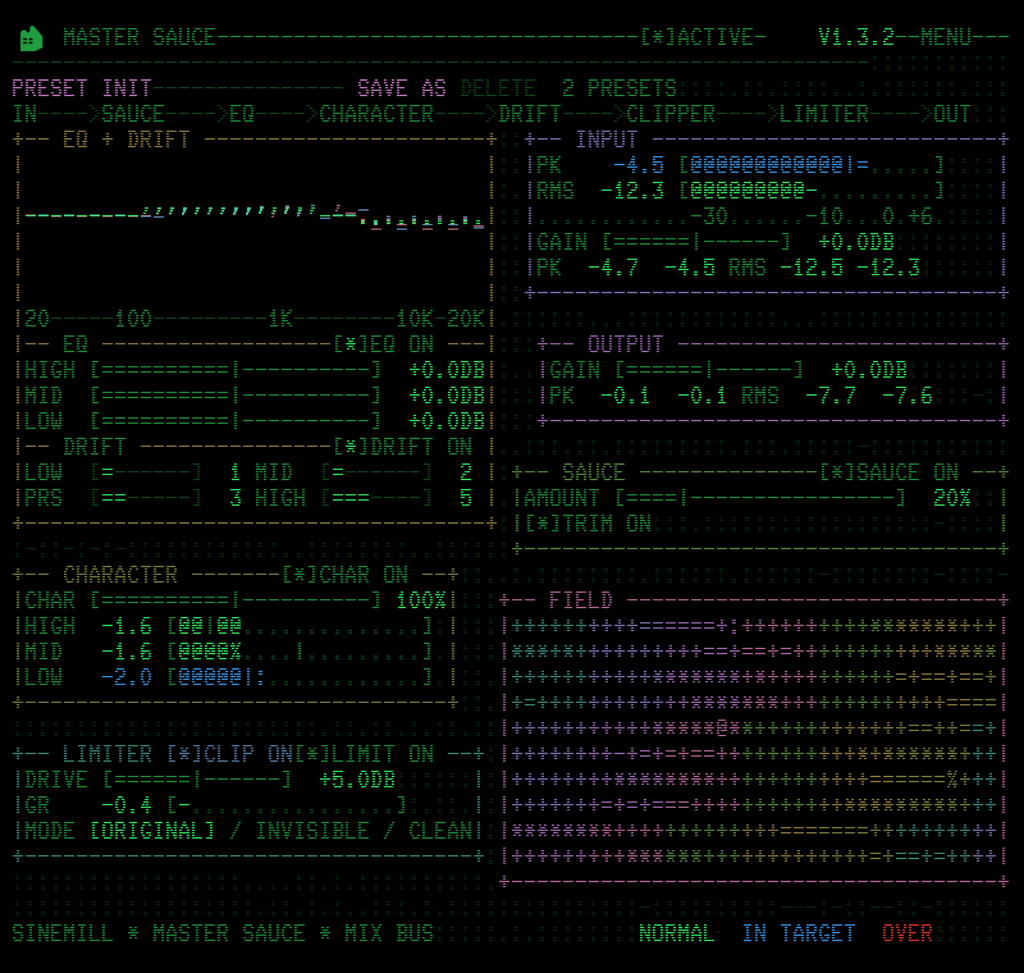The width and height of the screenshot is (1024, 973).
Task: Adjust the INPUT GAIN slider
Action: [x=696, y=242]
